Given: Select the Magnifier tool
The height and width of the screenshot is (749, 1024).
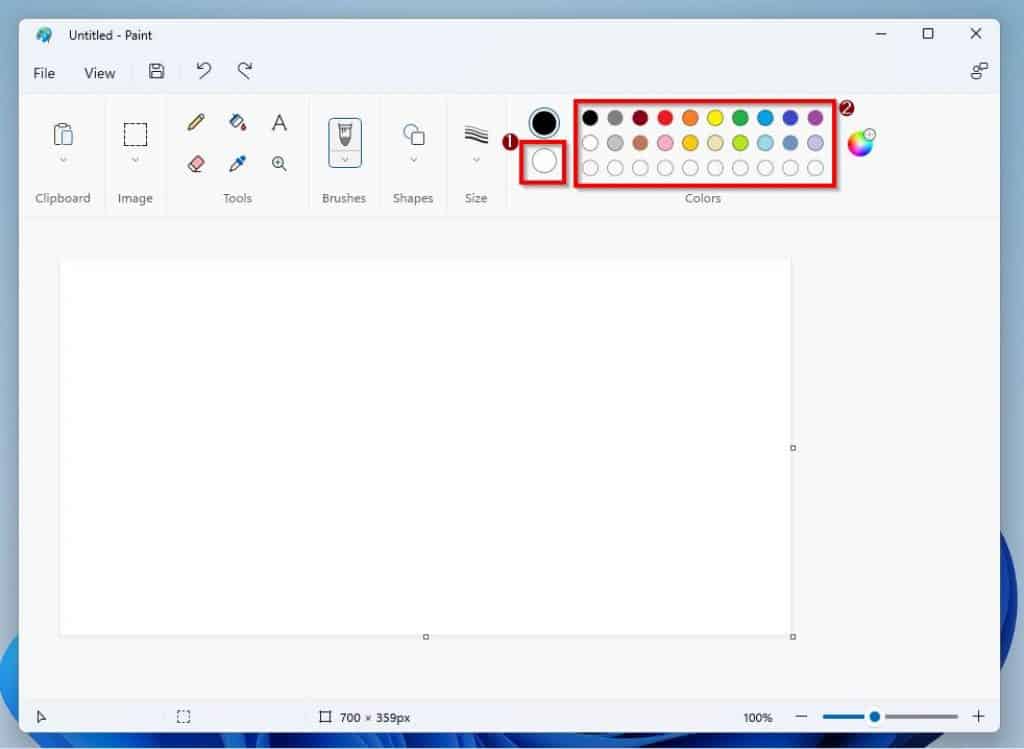Looking at the screenshot, I should point(280,163).
